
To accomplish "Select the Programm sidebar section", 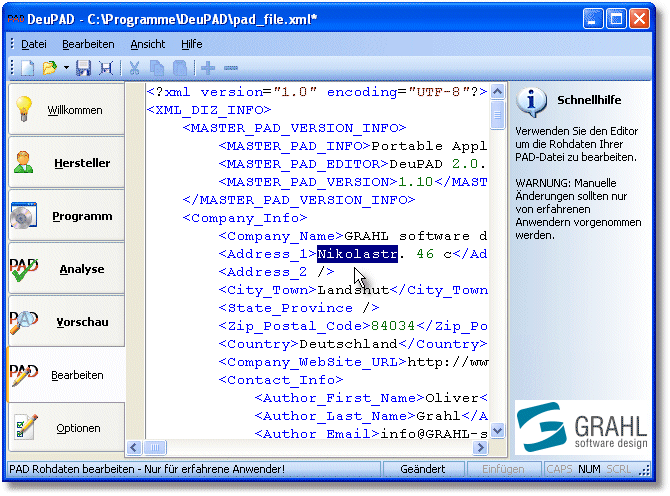I will pos(66,216).
